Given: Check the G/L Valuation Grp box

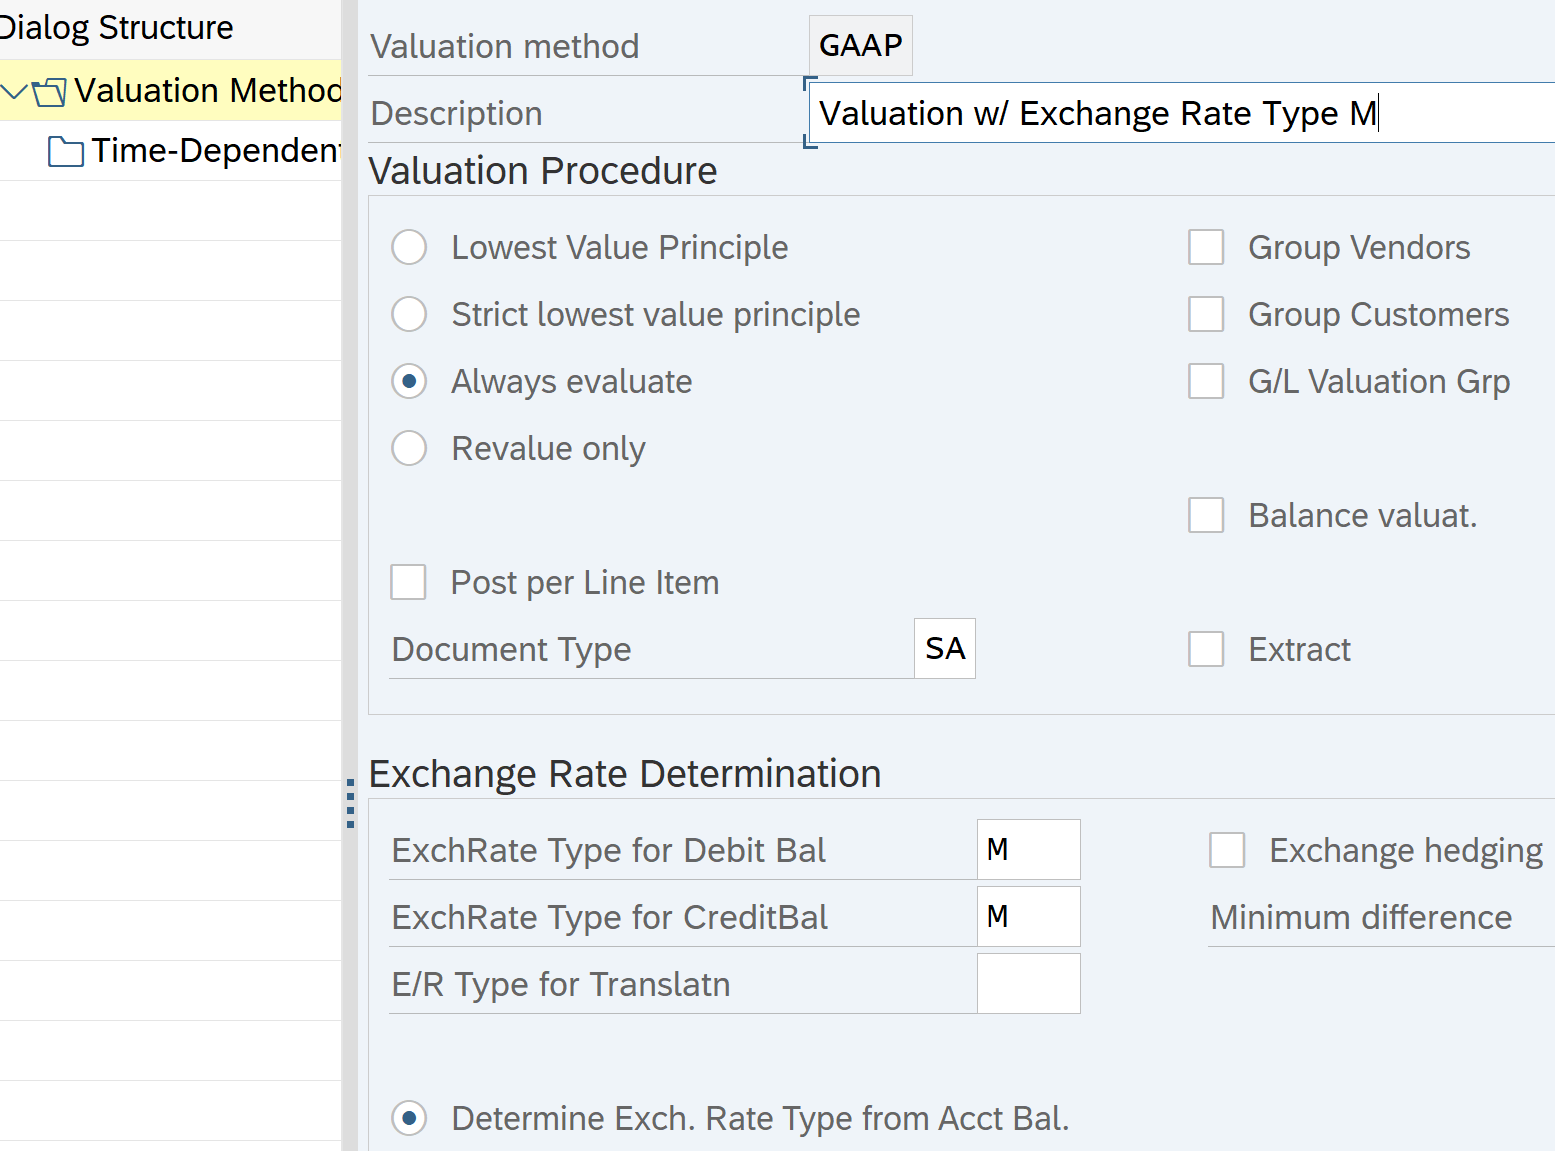Looking at the screenshot, I should pyautogui.click(x=1206, y=381).
